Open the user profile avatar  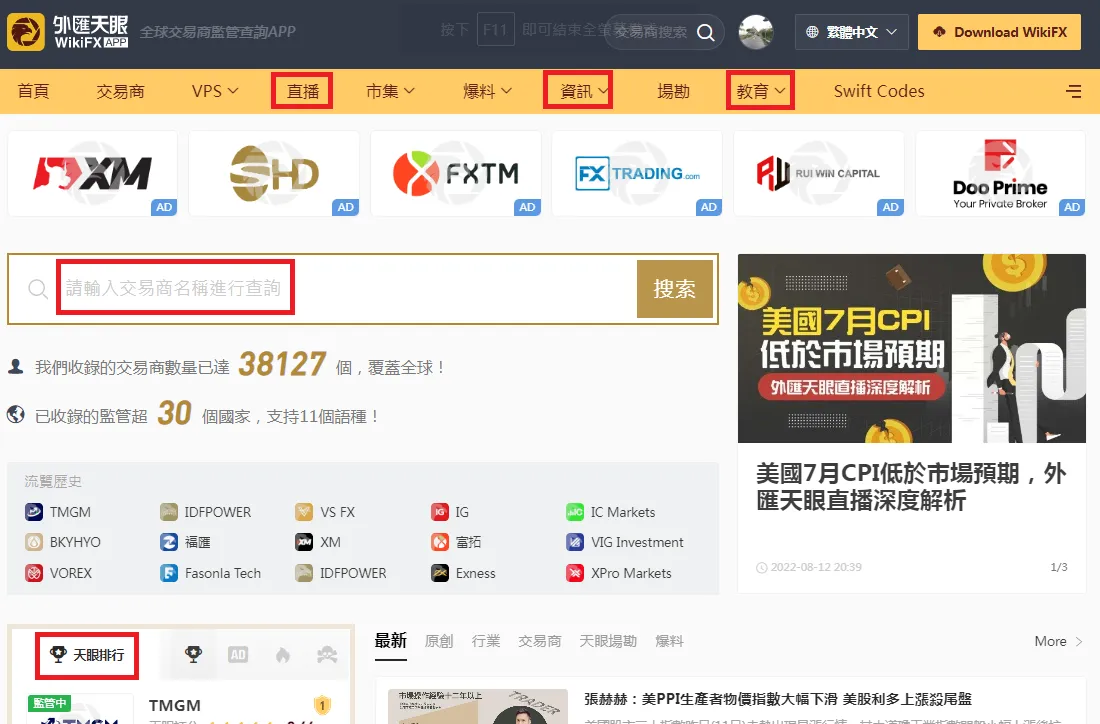756,32
